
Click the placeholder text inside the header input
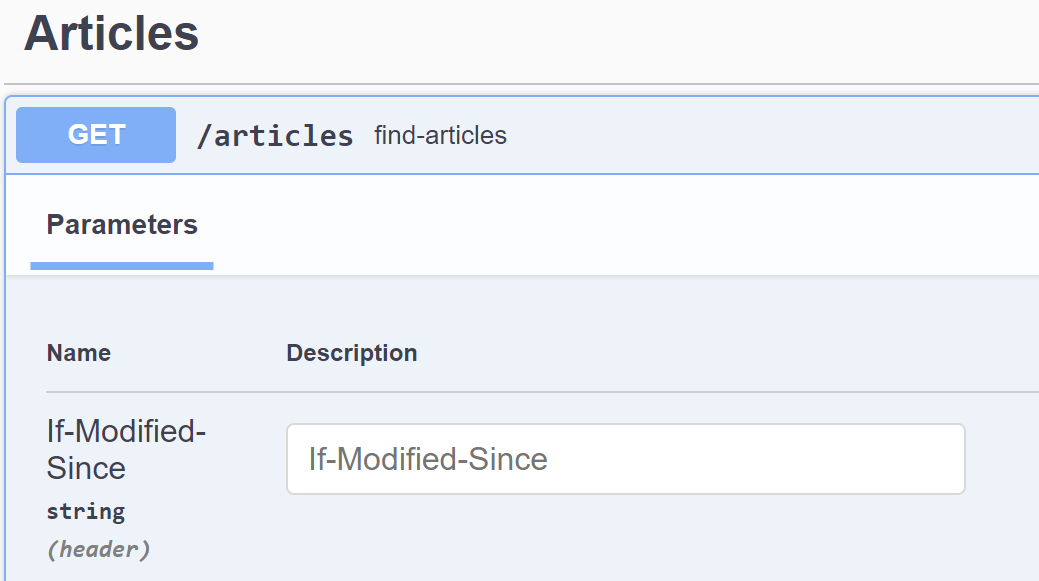click(428, 460)
